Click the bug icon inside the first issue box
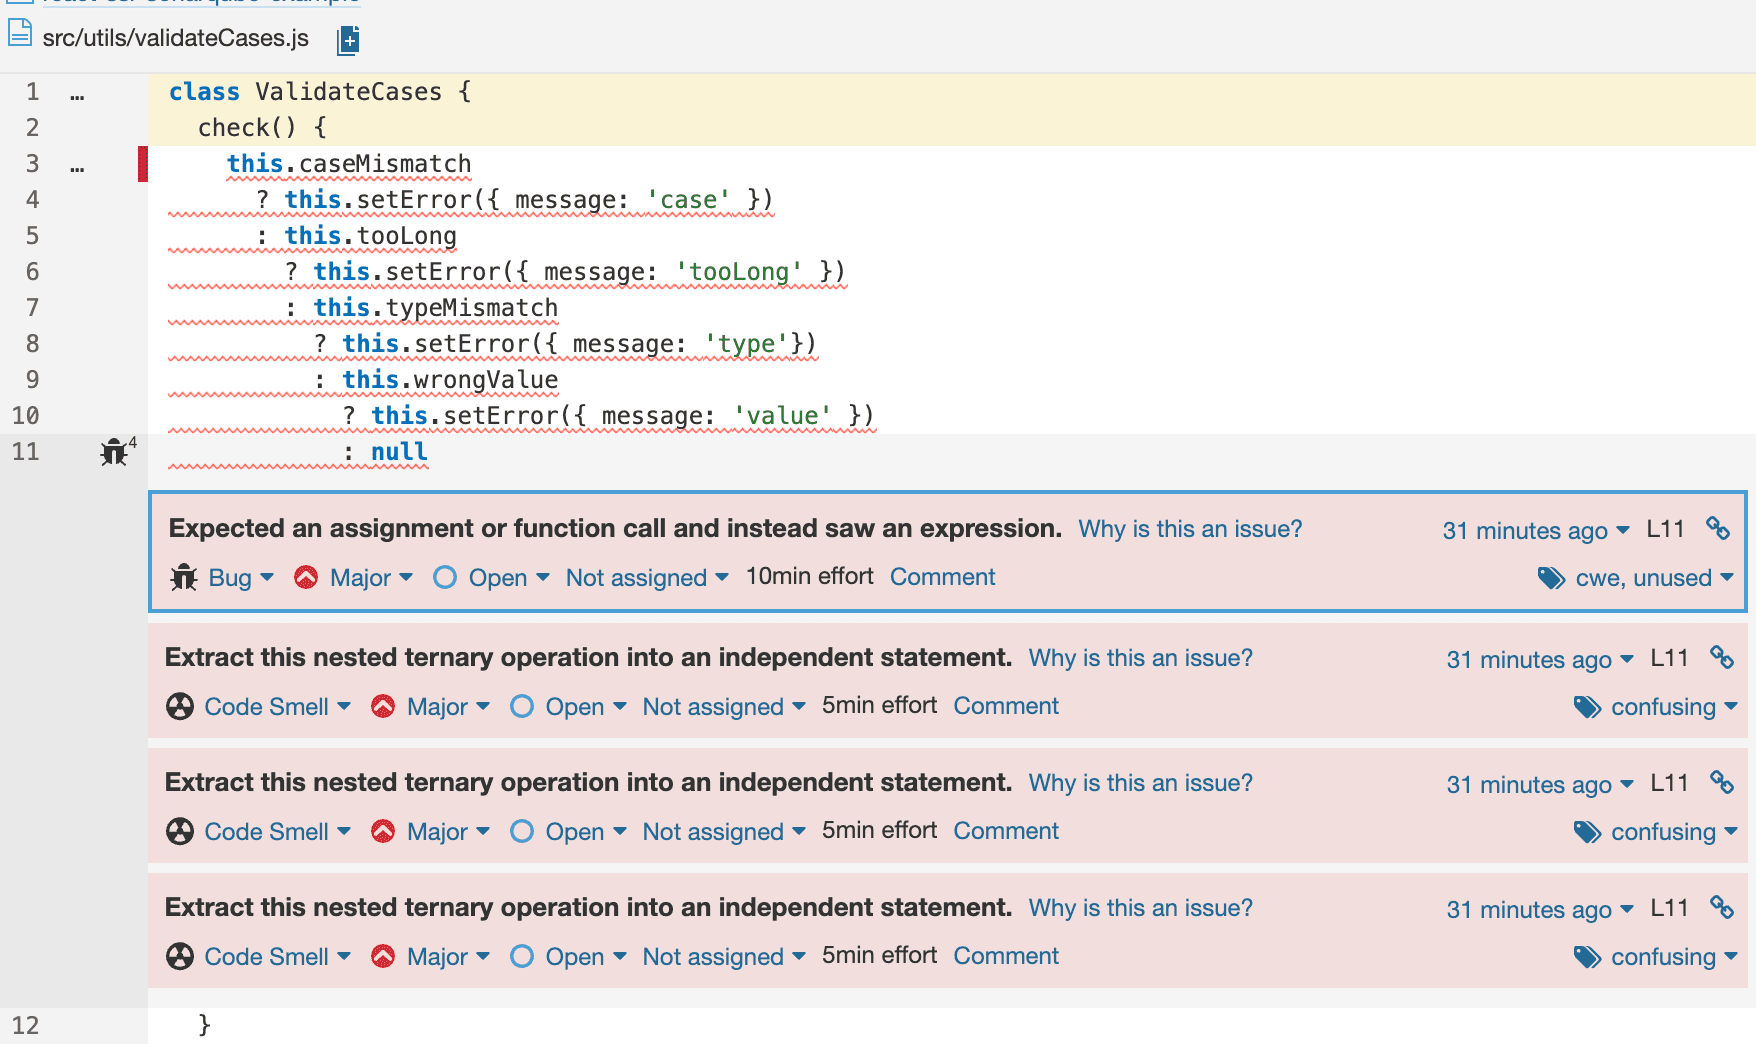 coord(184,578)
